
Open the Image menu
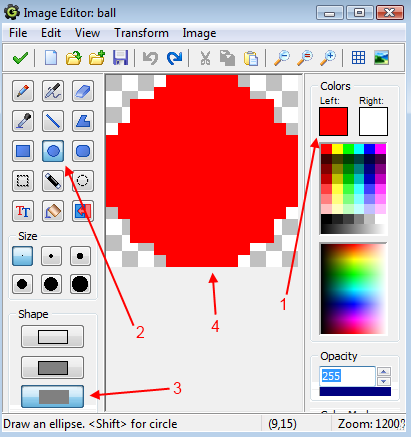(199, 33)
